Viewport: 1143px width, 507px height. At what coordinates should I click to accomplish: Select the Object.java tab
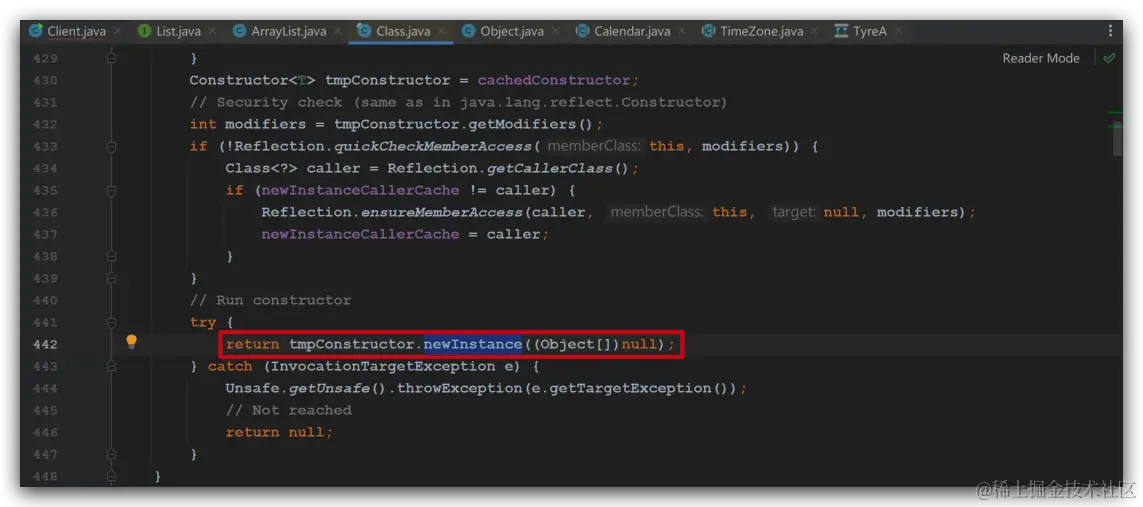pos(512,31)
